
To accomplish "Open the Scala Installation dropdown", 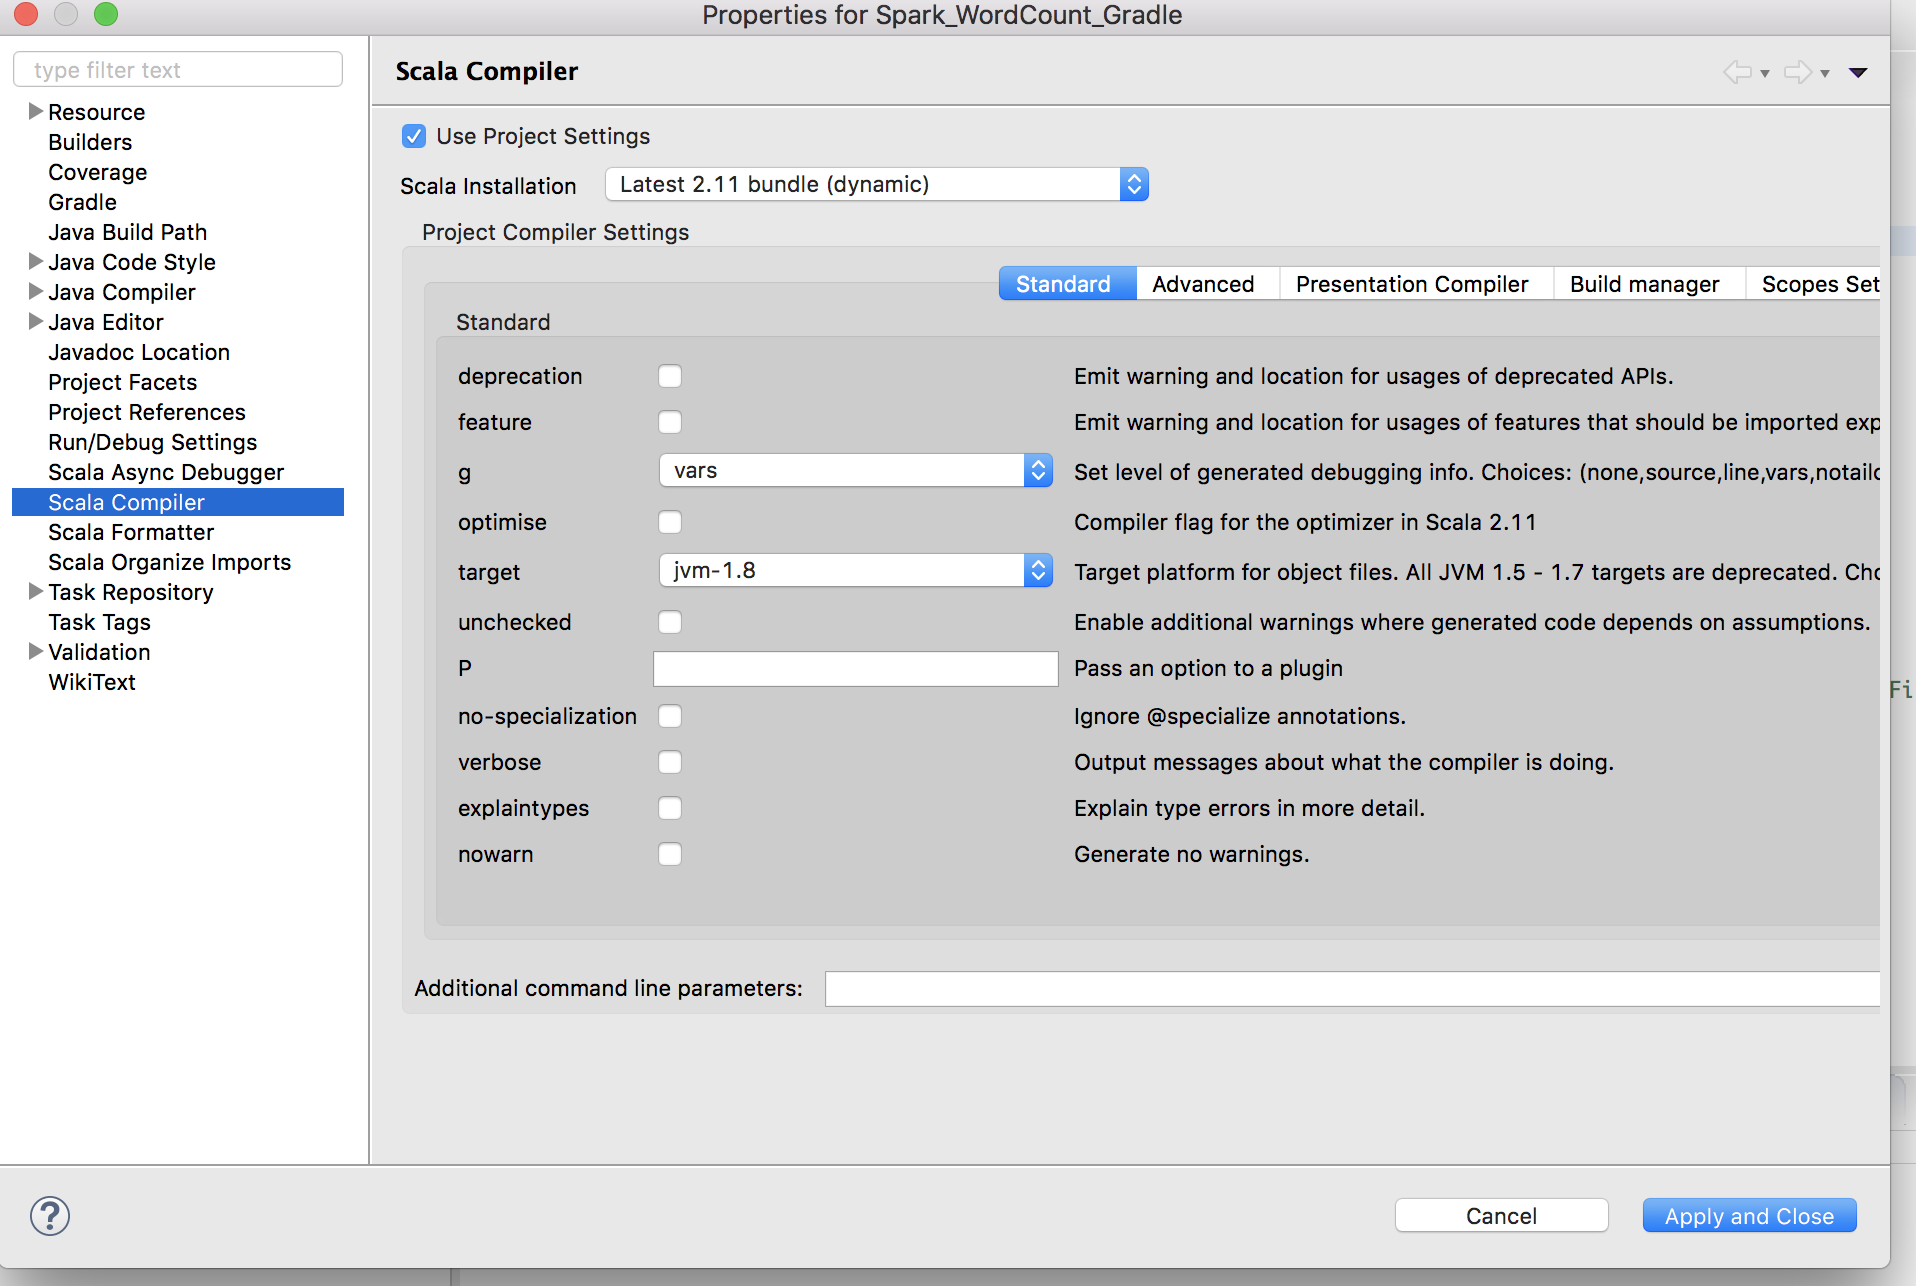I will (x=876, y=184).
